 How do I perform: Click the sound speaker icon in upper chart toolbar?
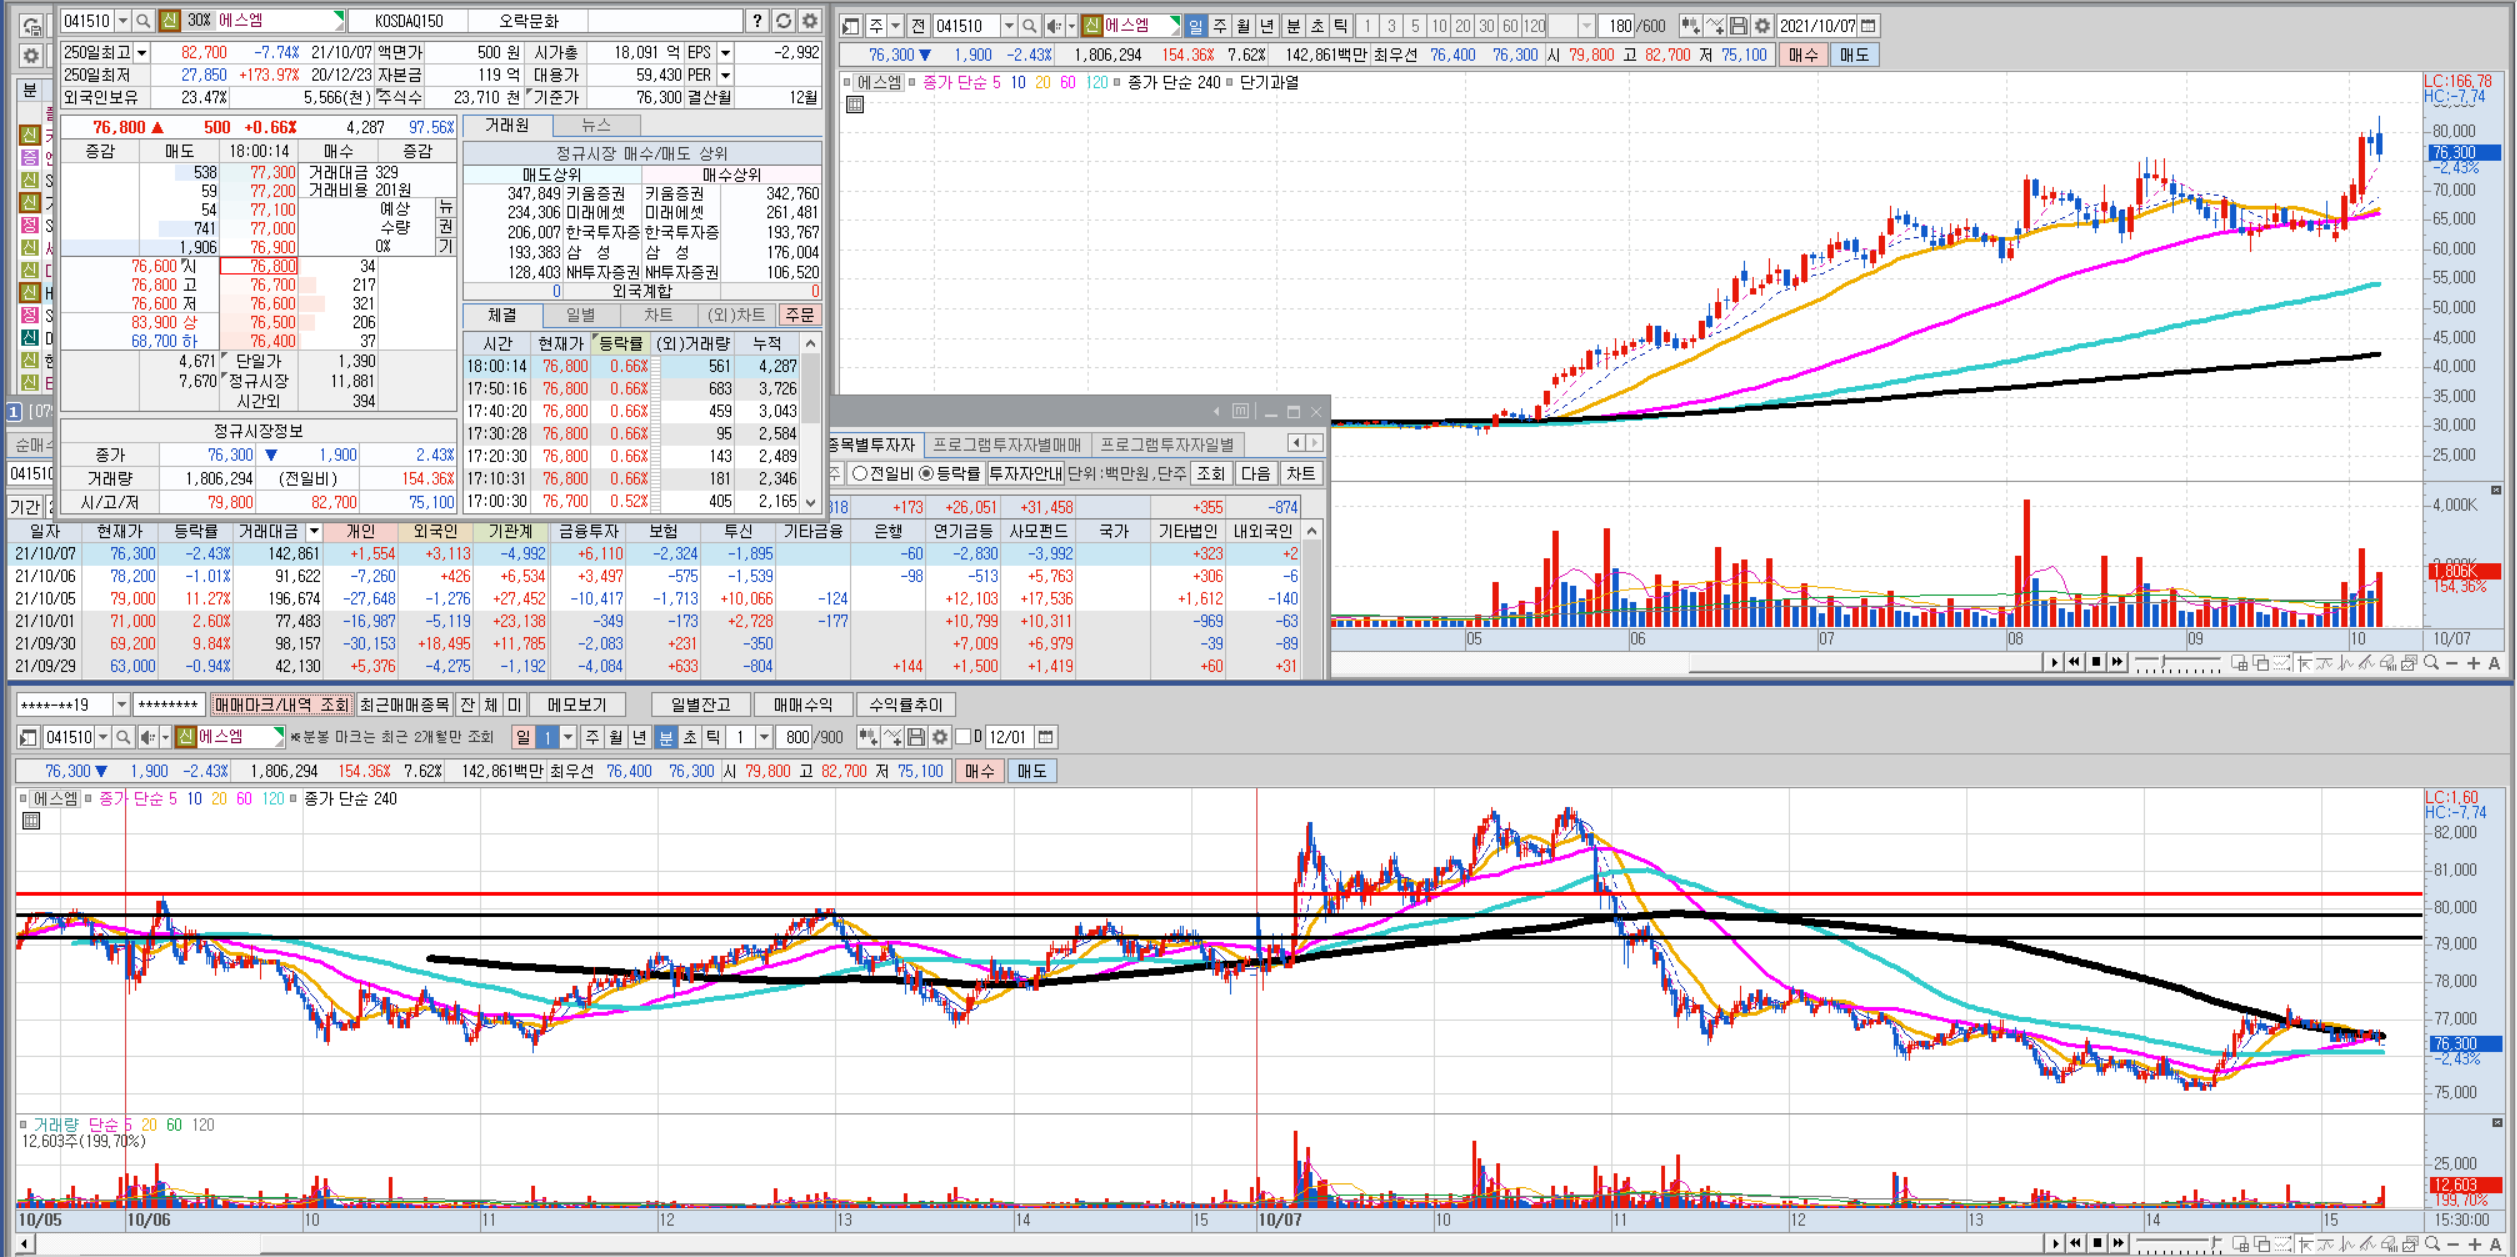1054,26
